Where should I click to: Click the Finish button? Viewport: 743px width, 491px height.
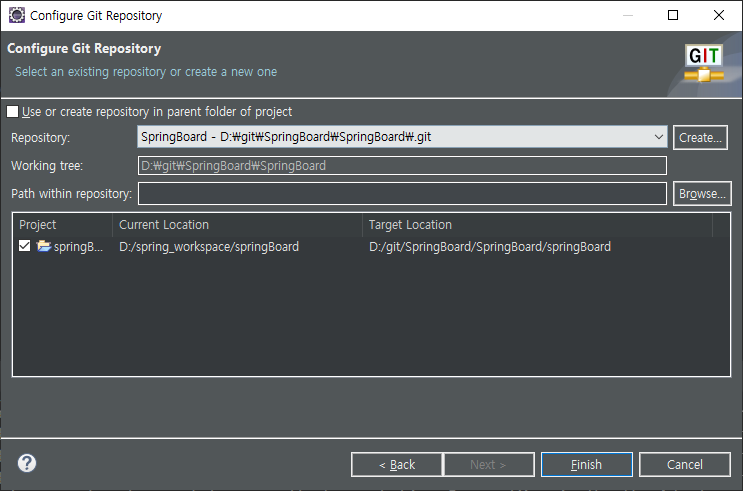tap(587, 464)
